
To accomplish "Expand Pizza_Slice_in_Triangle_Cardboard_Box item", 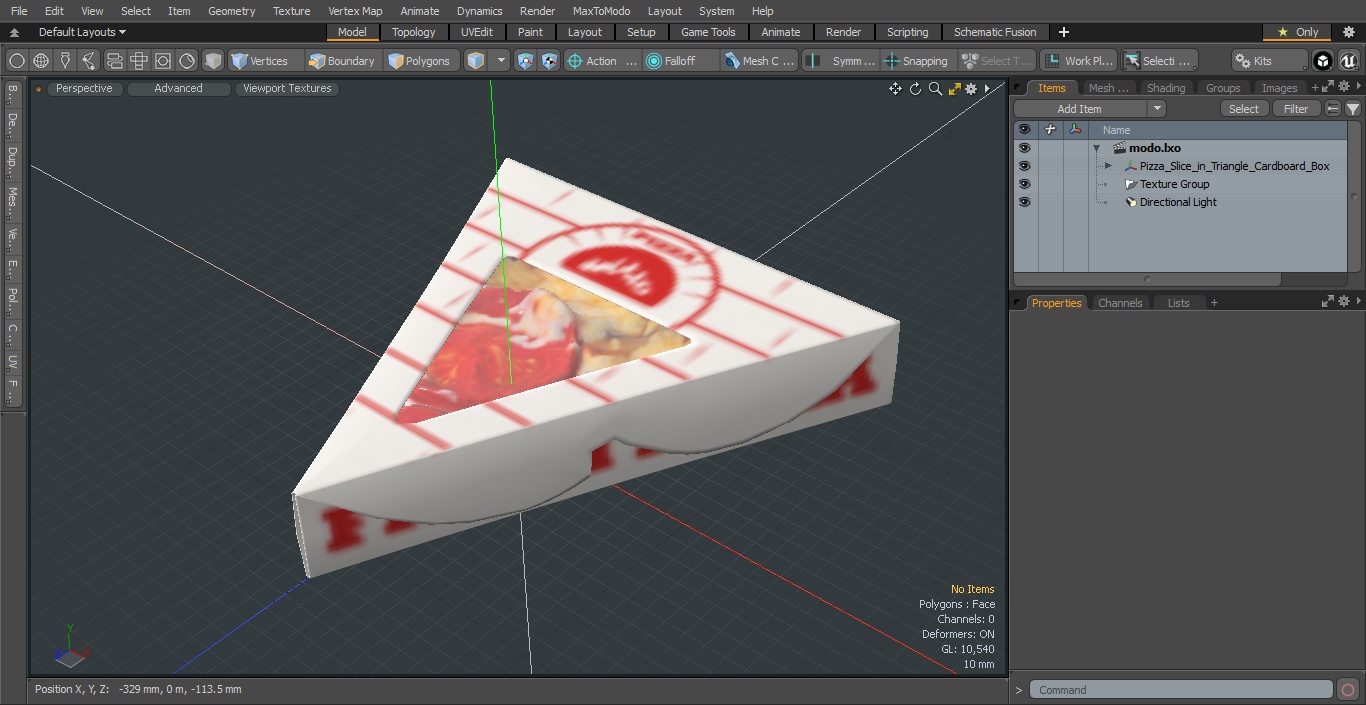I will tap(1108, 166).
